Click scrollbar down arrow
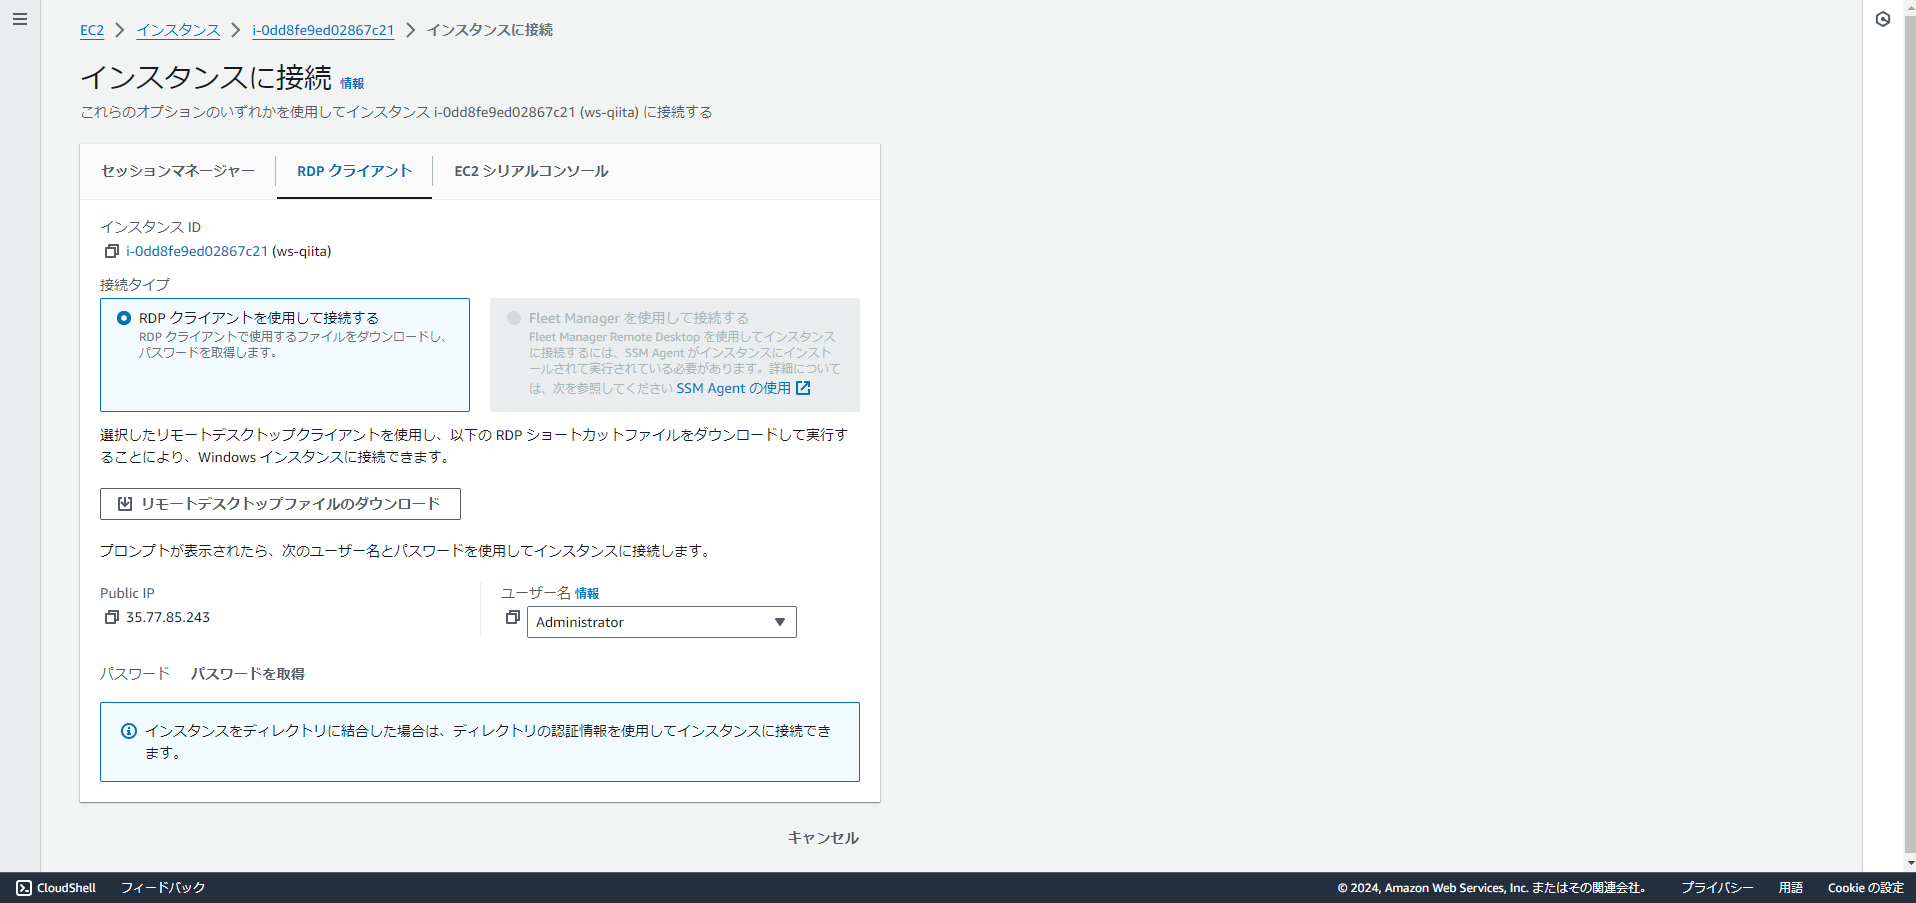Image resolution: width=1916 pixels, height=903 pixels. pos(1910,863)
